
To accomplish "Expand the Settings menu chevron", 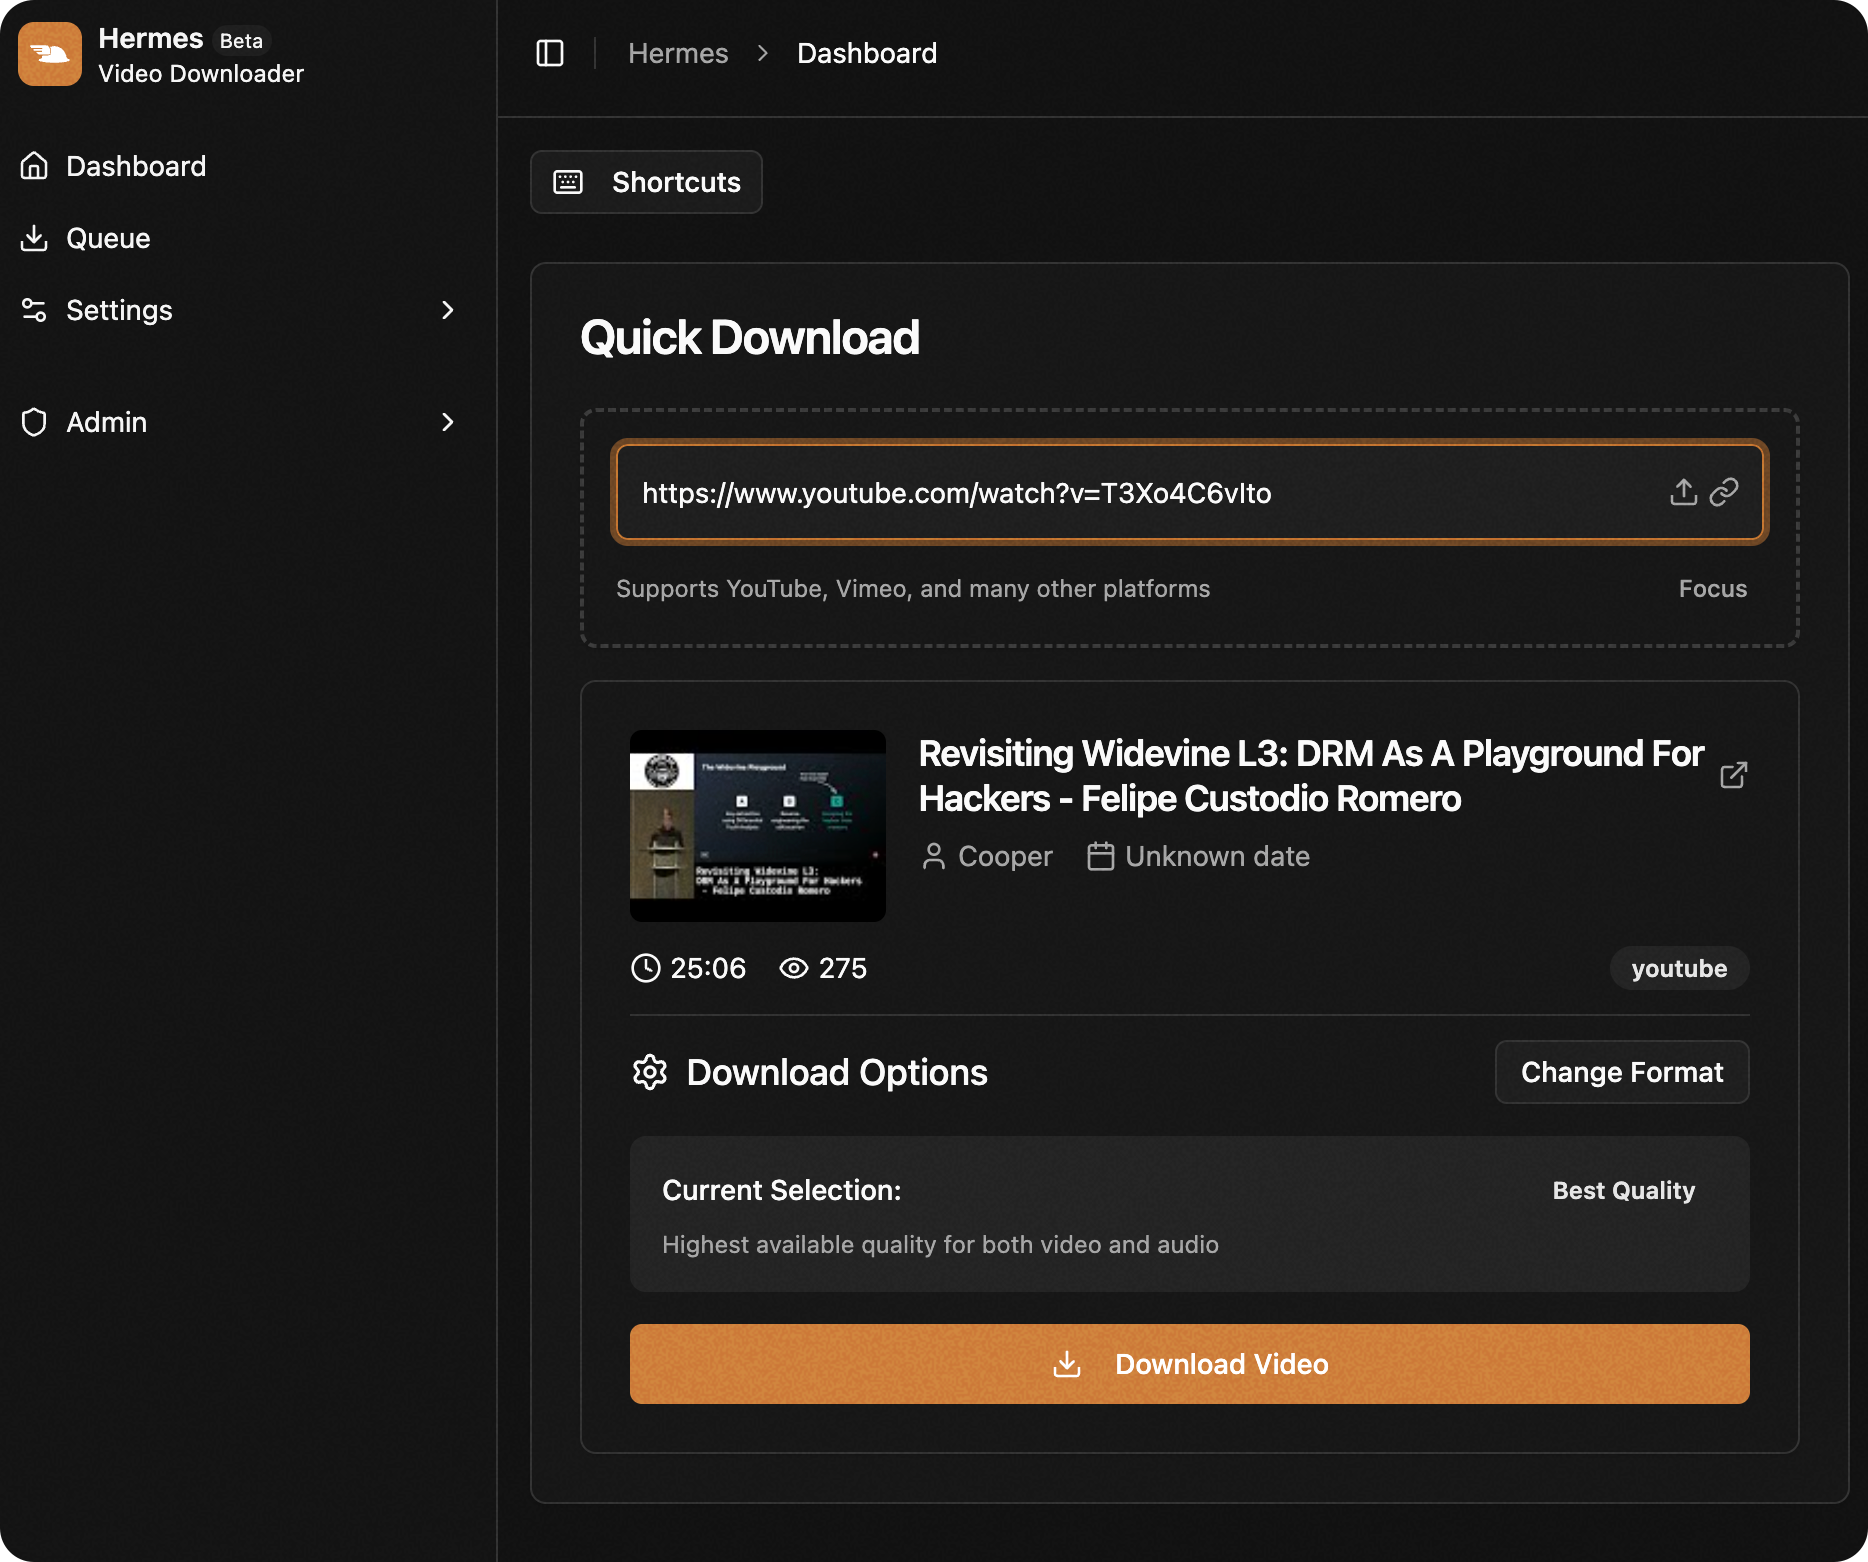I will click(x=447, y=310).
